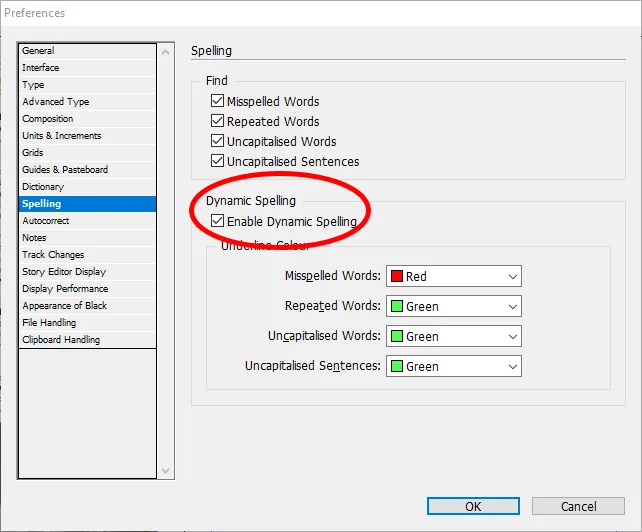This screenshot has height=532, width=642.
Task: Select Dictionary in the category list
Action: 43,187
